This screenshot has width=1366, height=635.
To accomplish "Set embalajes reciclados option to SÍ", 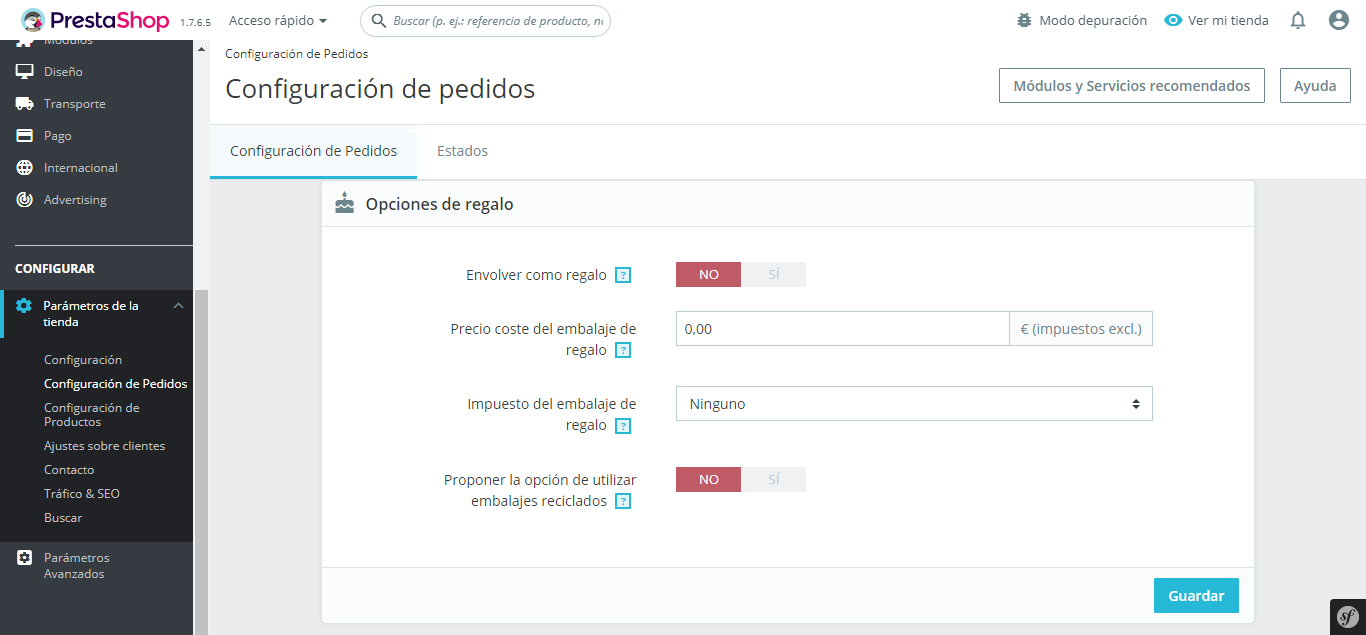I will pyautogui.click(x=773, y=479).
